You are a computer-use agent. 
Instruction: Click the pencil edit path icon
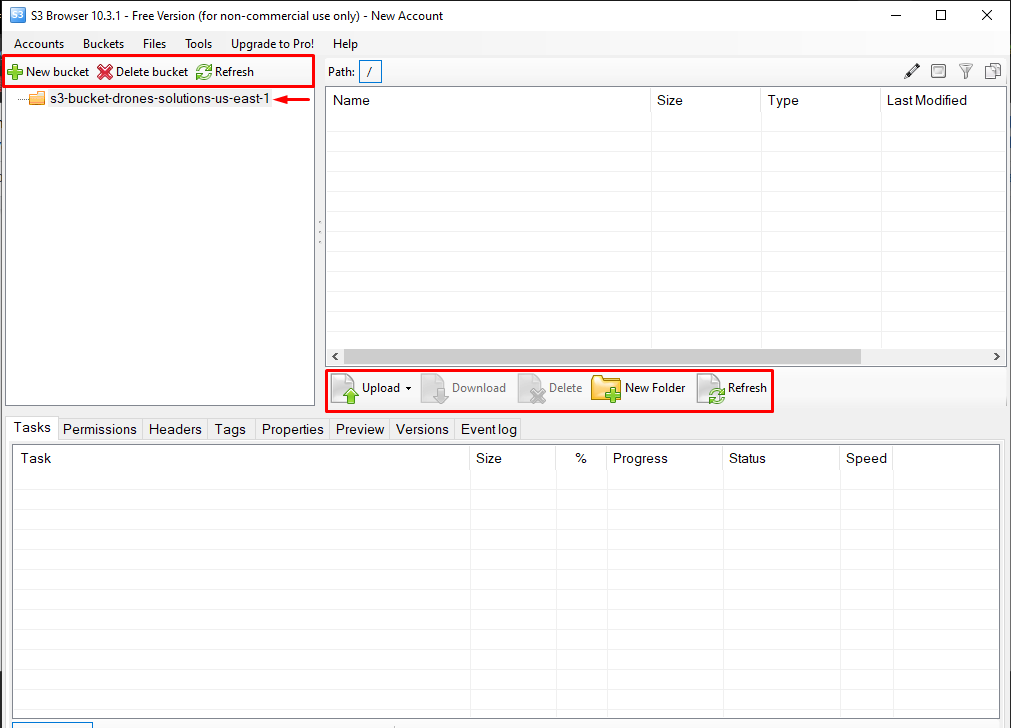coord(911,71)
